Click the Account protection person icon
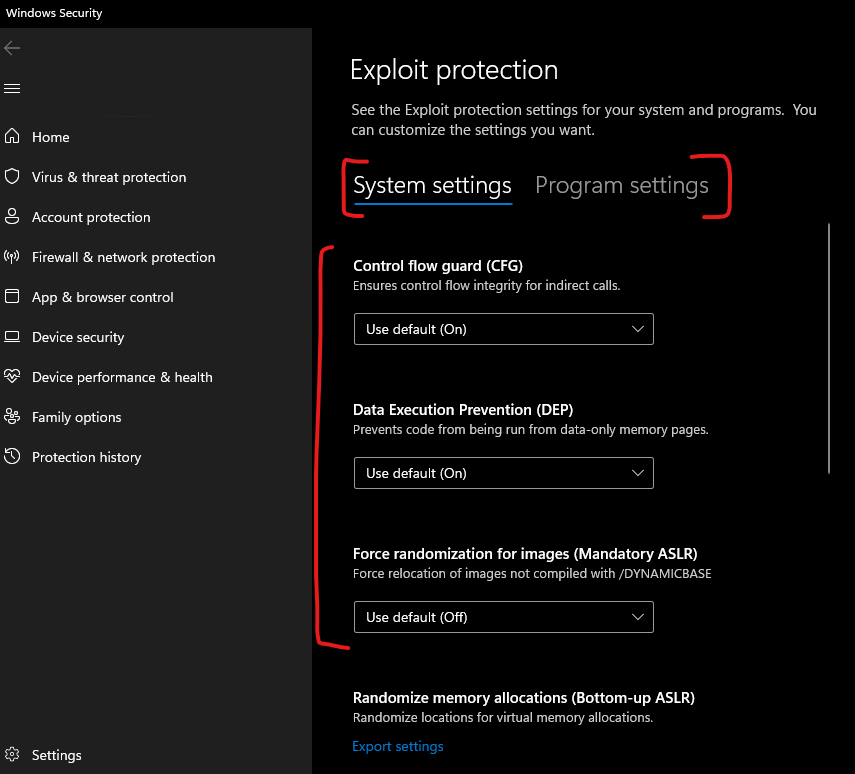The image size is (855, 774). (12, 217)
